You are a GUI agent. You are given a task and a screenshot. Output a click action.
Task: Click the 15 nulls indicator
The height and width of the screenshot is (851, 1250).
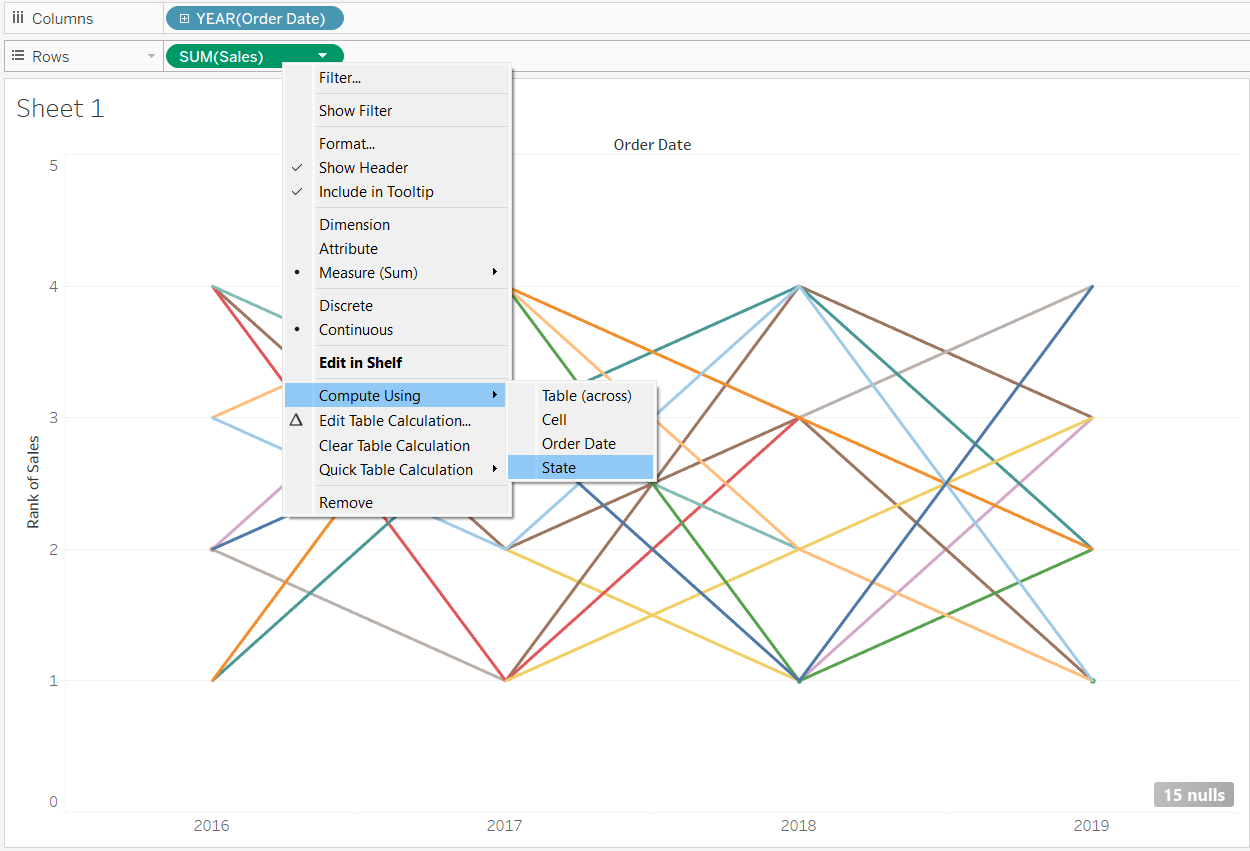pyautogui.click(x=1193, y=795)
